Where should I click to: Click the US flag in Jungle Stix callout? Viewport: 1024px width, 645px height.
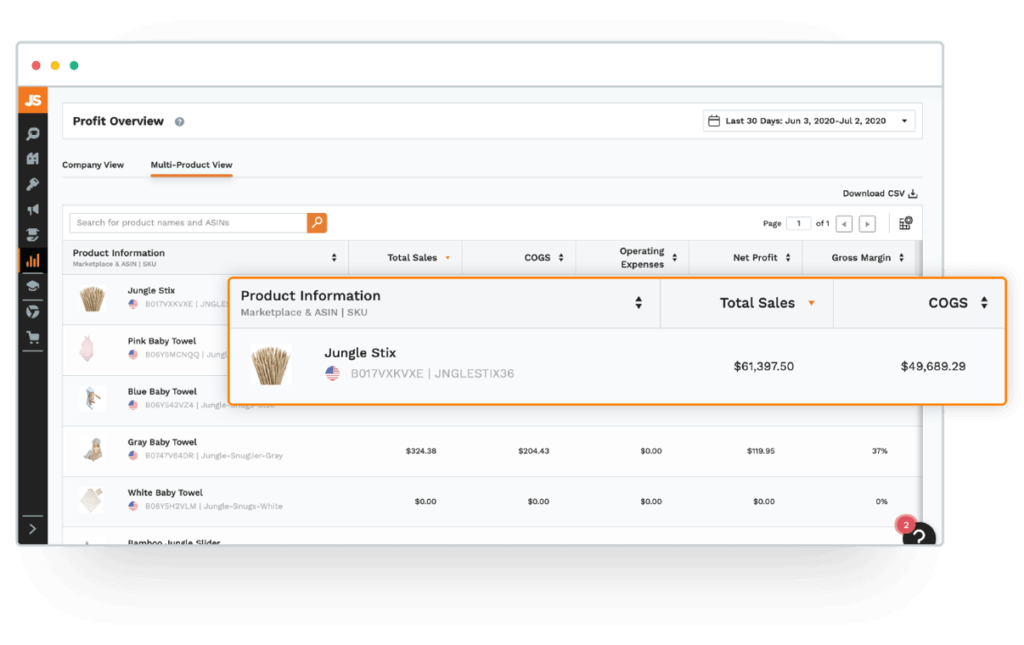pyautogui.click(x=333, y=373)
